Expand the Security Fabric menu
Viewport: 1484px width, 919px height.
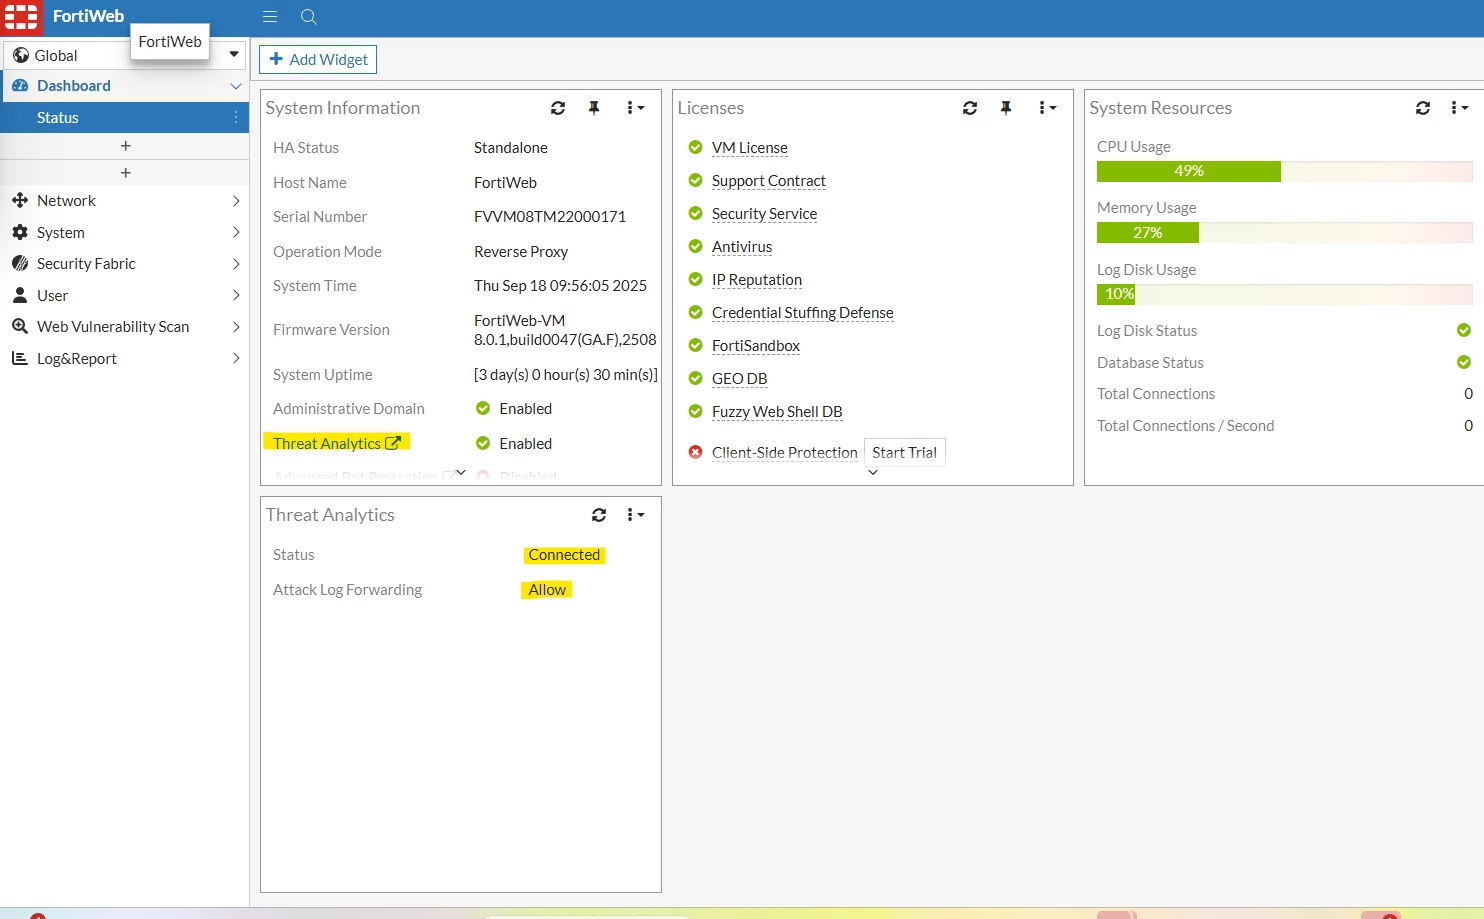236,263
